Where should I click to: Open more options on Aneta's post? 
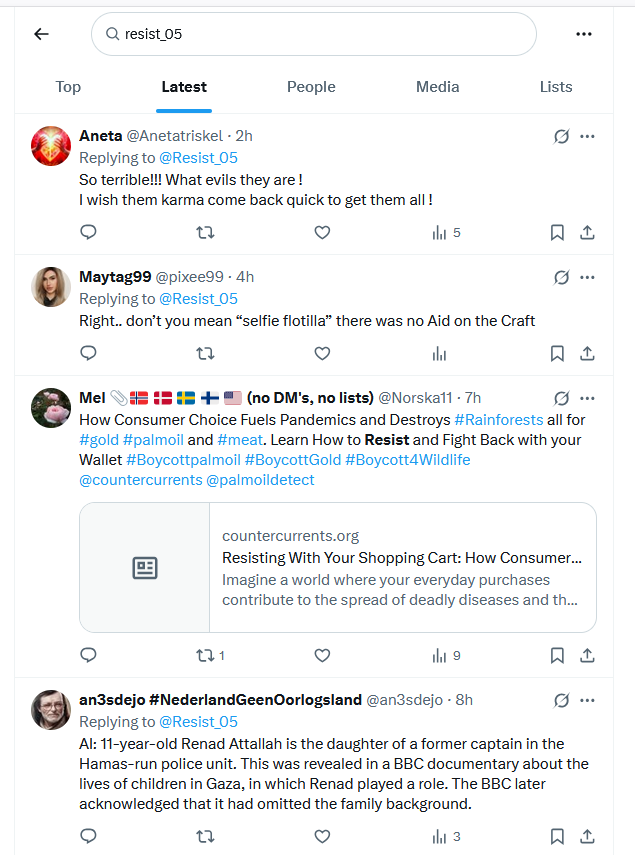588,136
